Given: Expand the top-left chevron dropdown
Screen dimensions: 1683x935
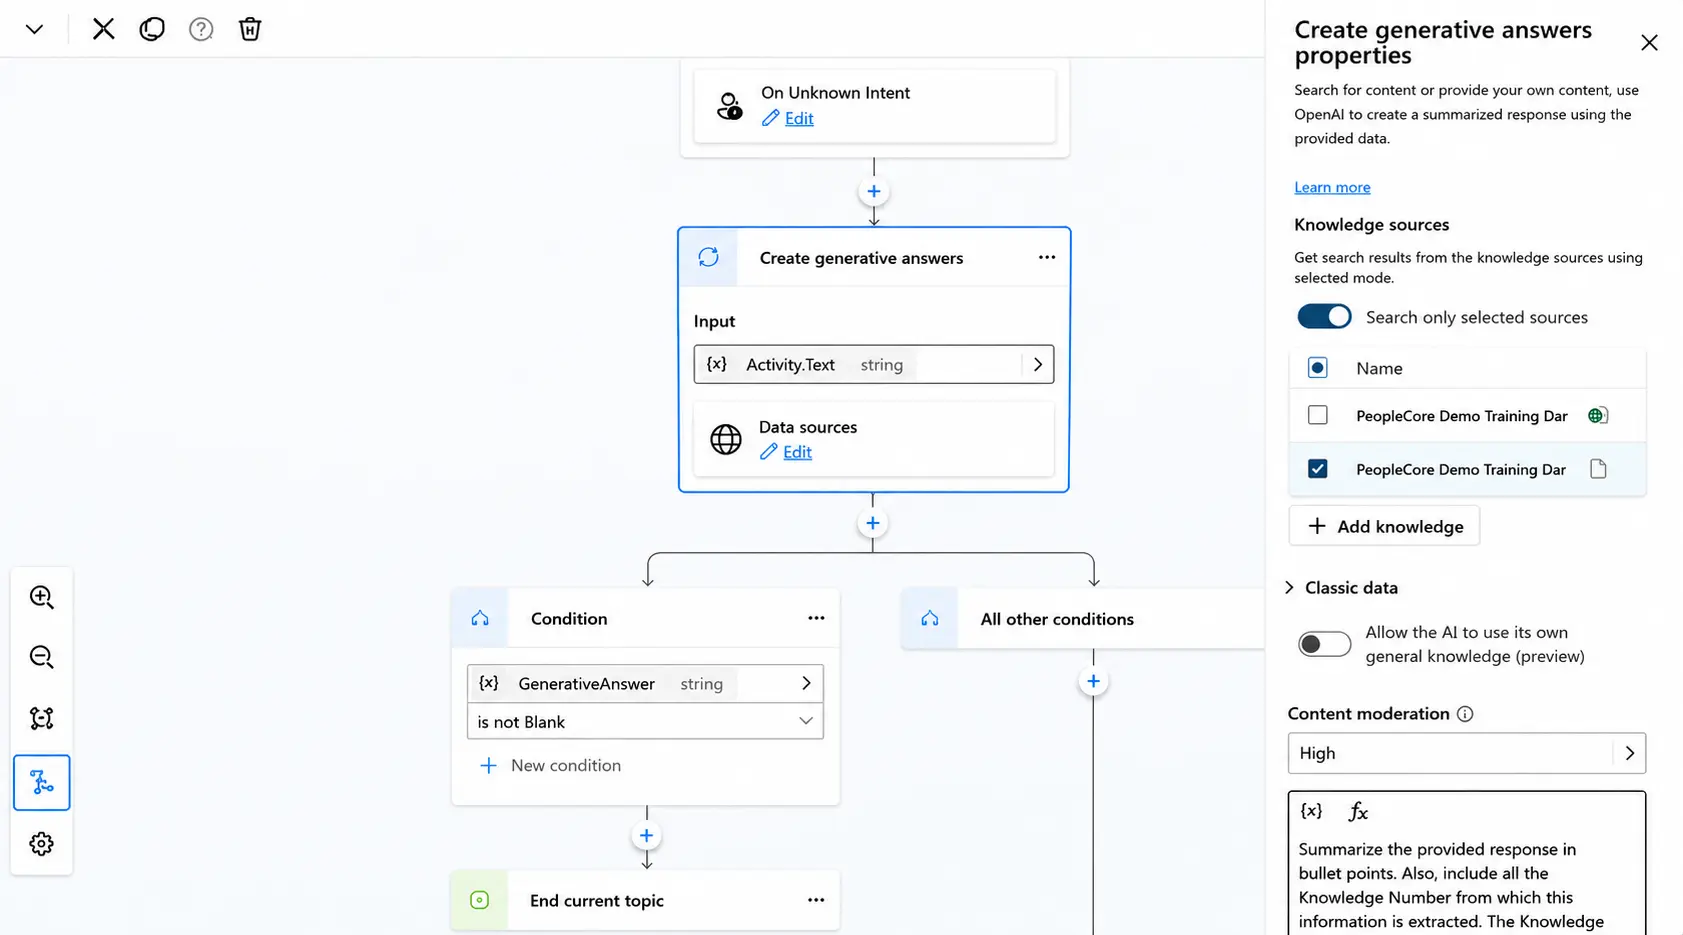Looking at the screenshot, I should pos(34,29).
